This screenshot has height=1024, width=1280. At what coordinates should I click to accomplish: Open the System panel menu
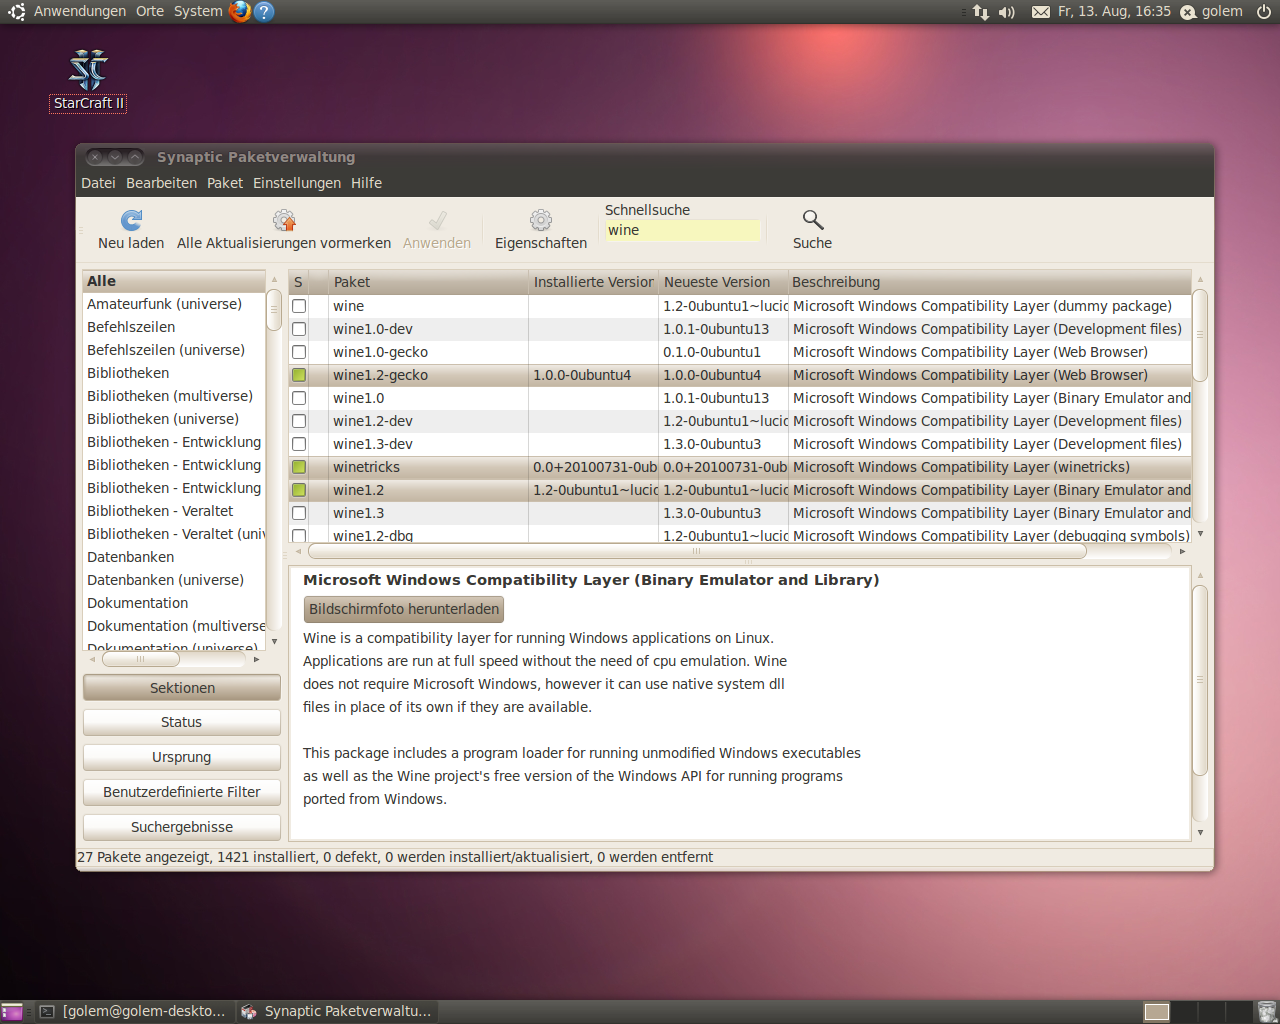click(x=198, y=11)
